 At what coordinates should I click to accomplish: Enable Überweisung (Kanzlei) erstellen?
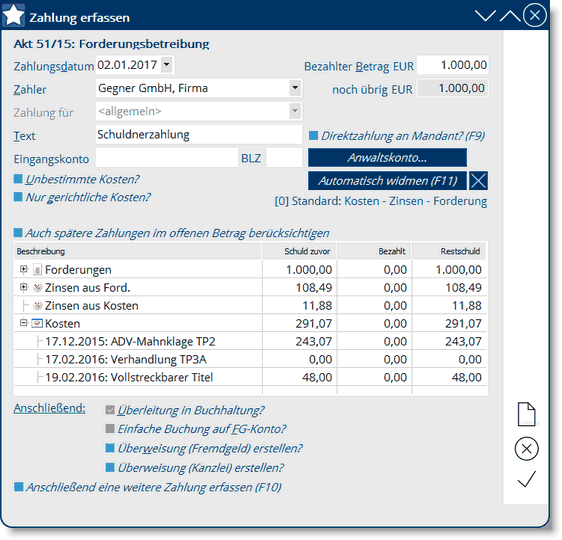(110, 467)
